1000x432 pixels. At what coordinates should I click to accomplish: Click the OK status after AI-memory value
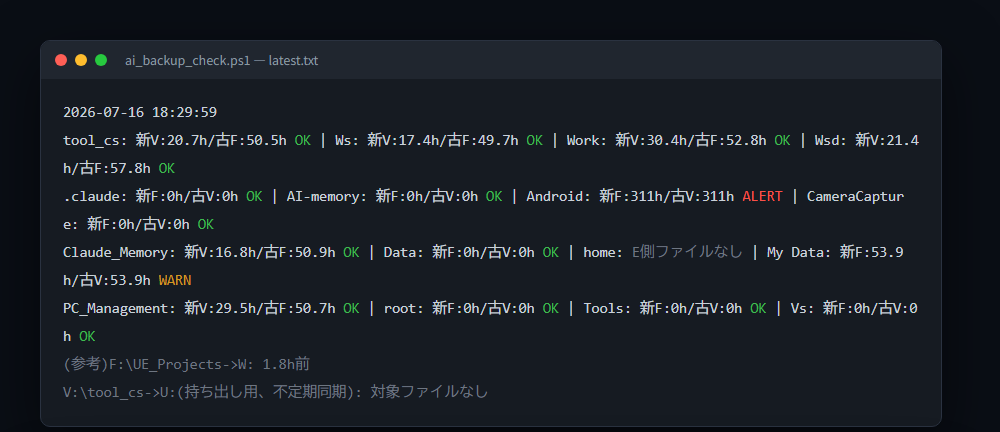point(494,197)
